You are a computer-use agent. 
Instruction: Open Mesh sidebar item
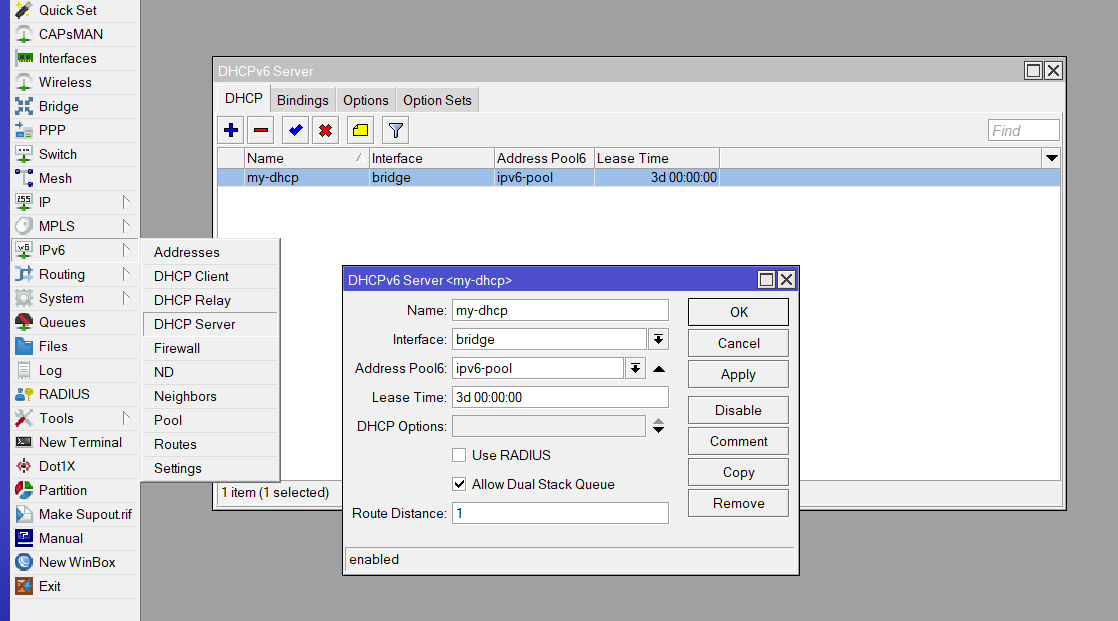click(x=75, y=178)
